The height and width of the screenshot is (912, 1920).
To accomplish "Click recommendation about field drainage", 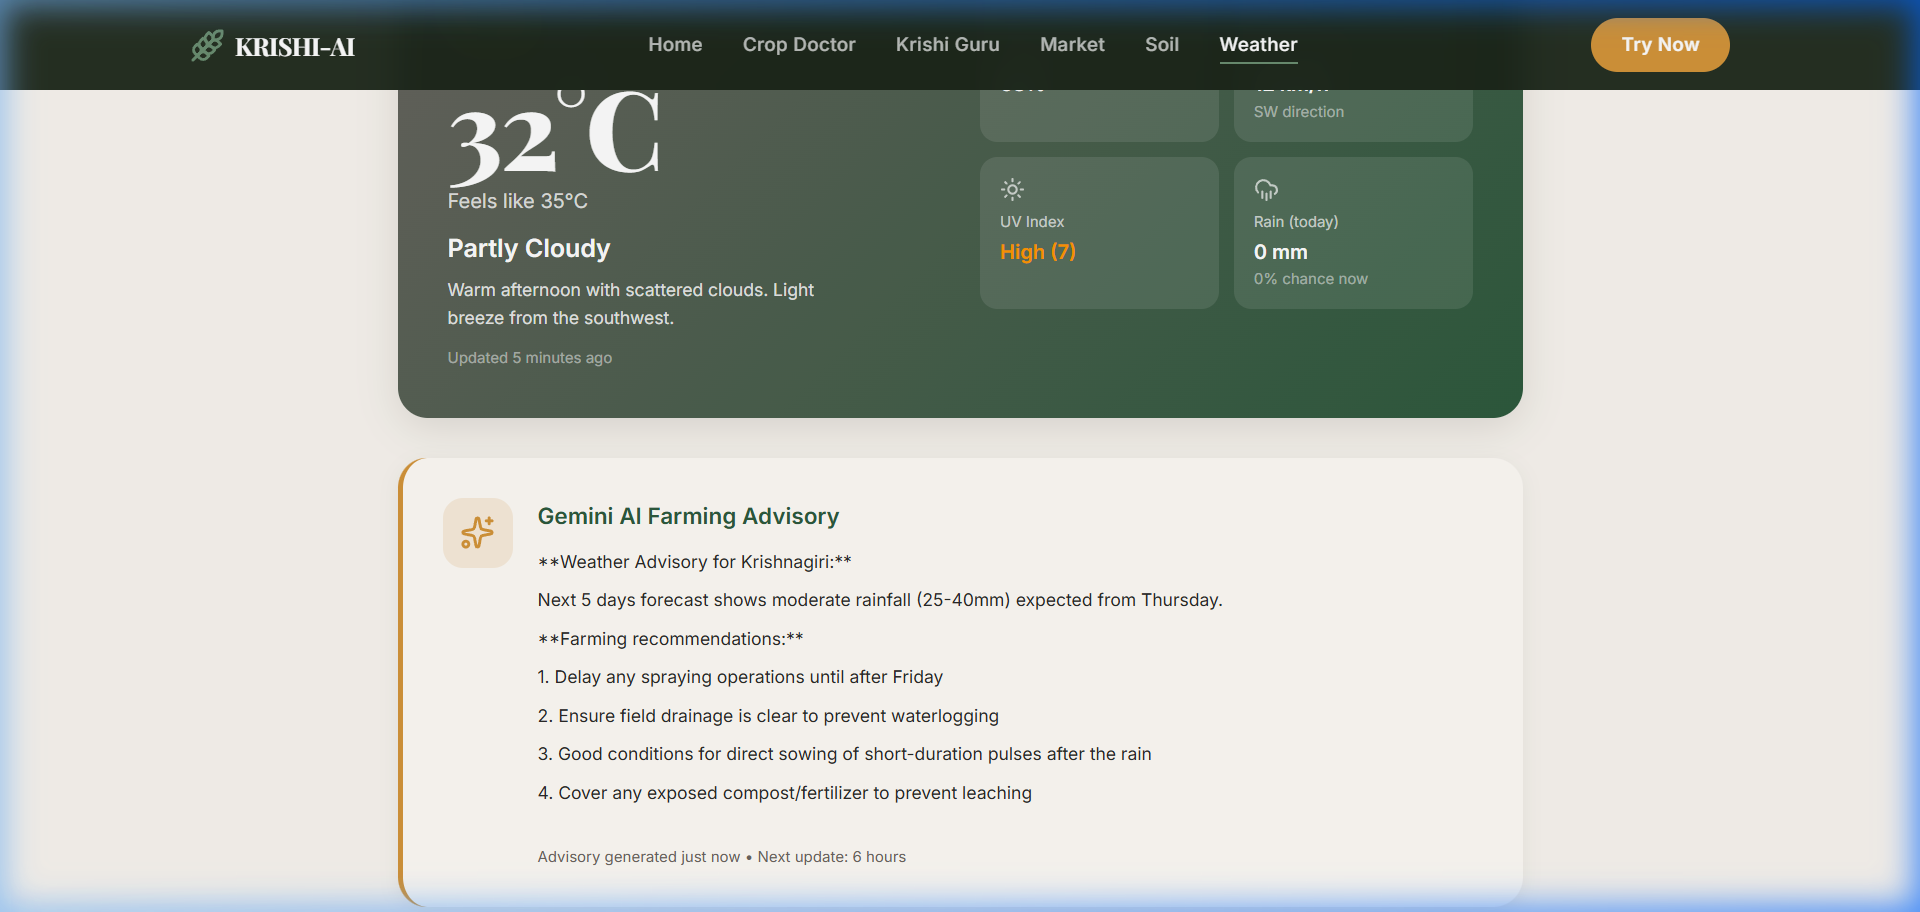I will pos(768,716).
